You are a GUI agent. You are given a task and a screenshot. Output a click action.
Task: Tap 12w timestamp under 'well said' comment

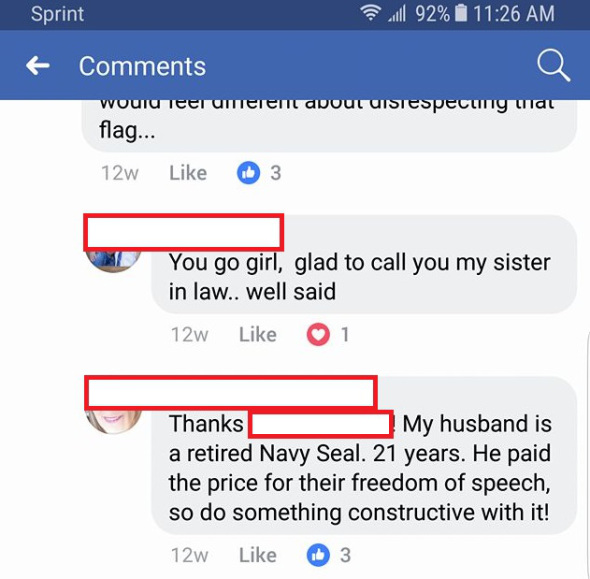pyautogui.click(x=190, y=334)
